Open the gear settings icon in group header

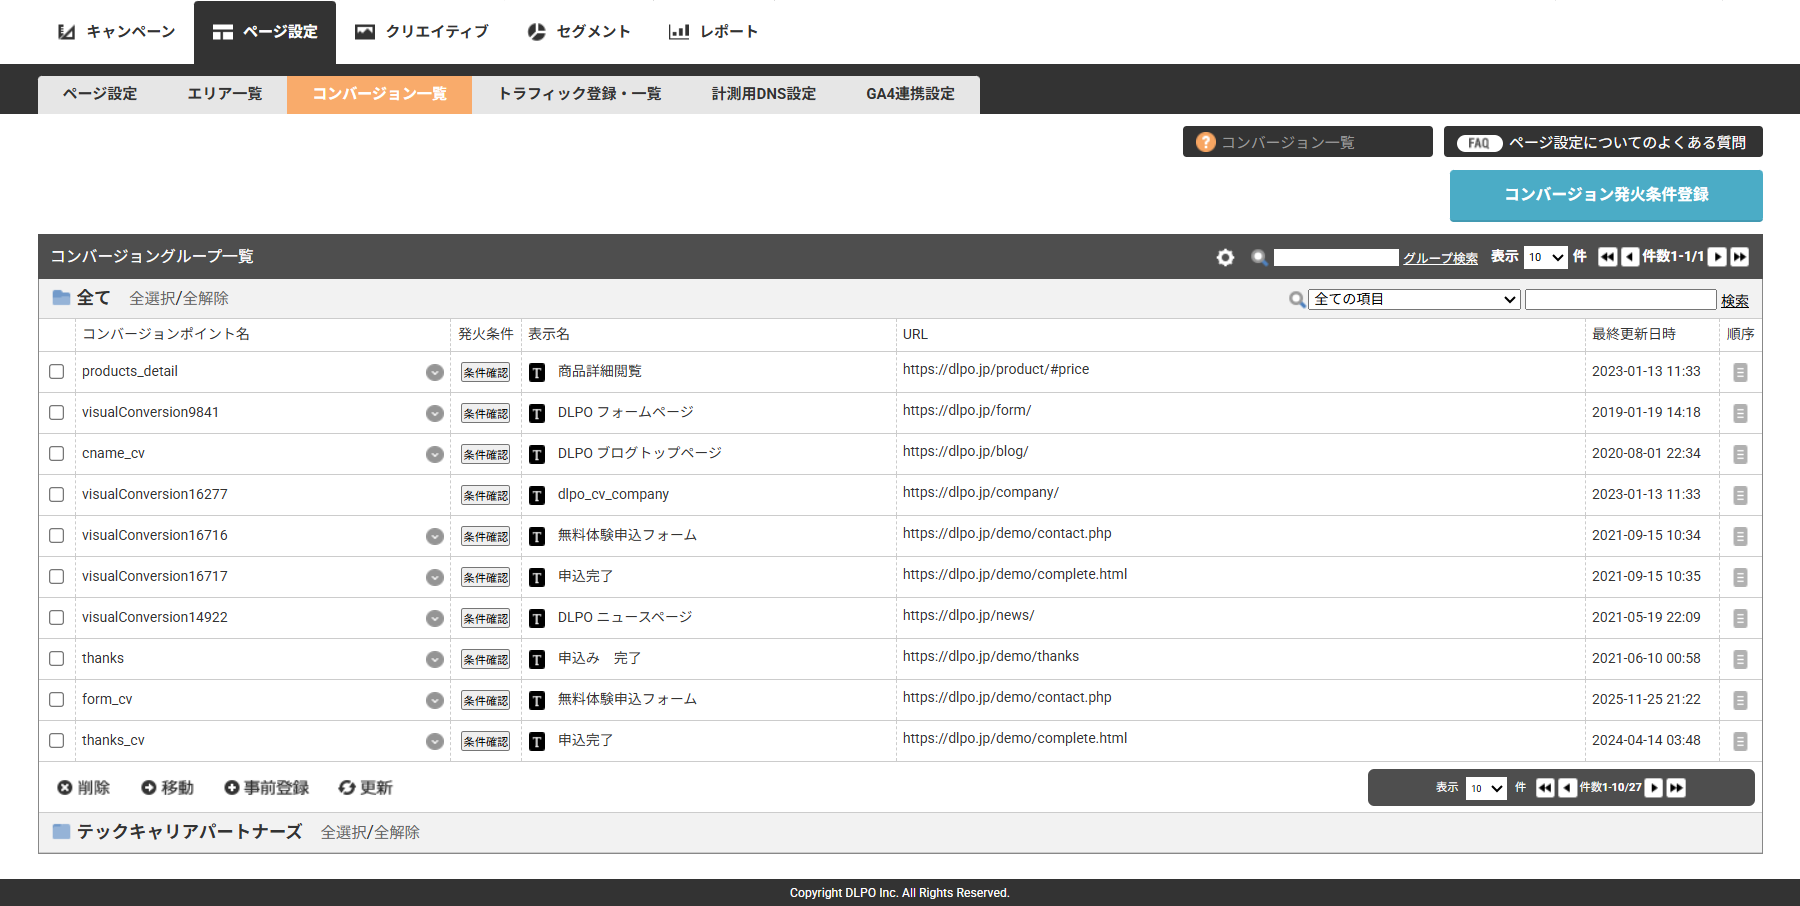pyautogui.click(x=1225, y=257)
